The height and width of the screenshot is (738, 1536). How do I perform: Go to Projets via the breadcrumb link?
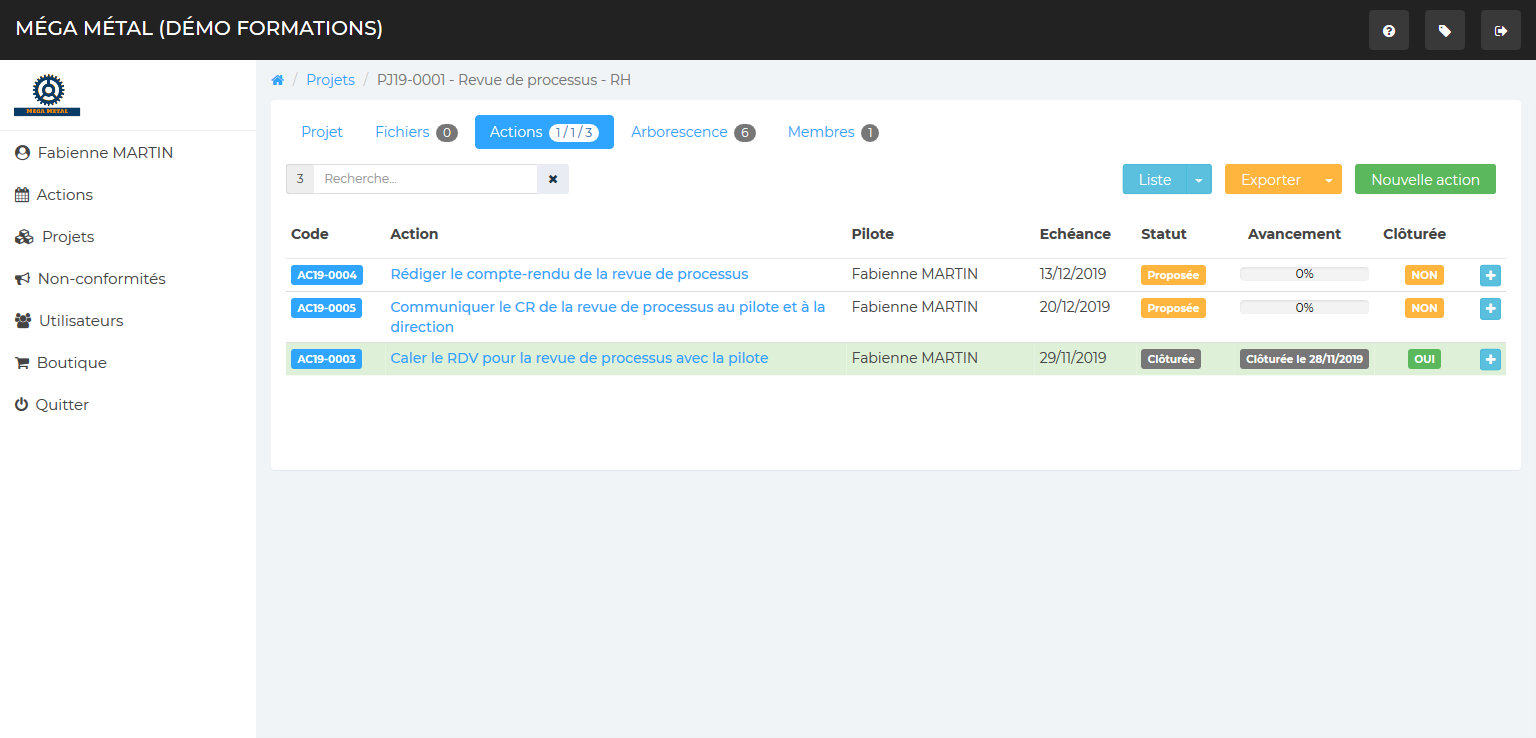click(x=330, y=80)
